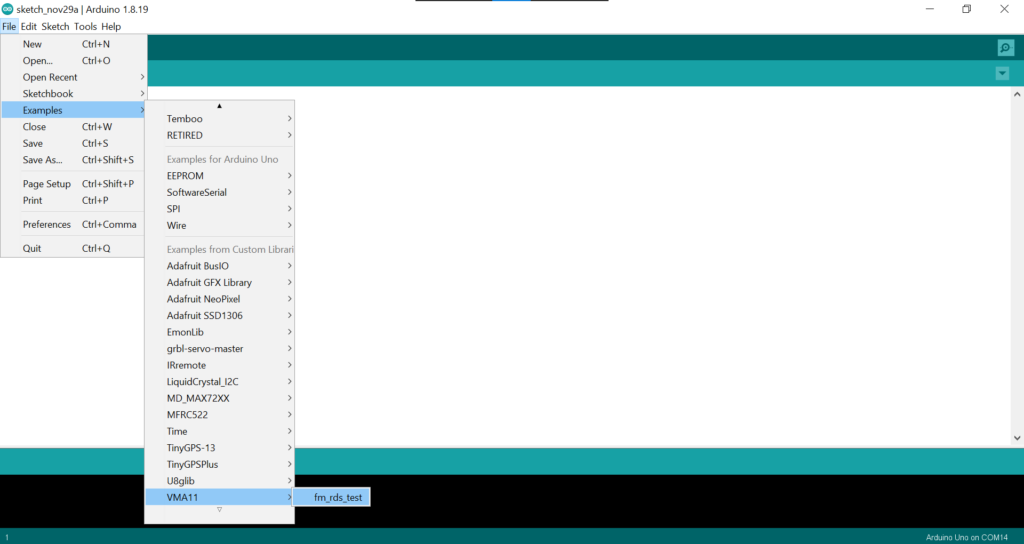
Task: Click the Arduino logo in title bar
Action: click(x=8, y=9)
